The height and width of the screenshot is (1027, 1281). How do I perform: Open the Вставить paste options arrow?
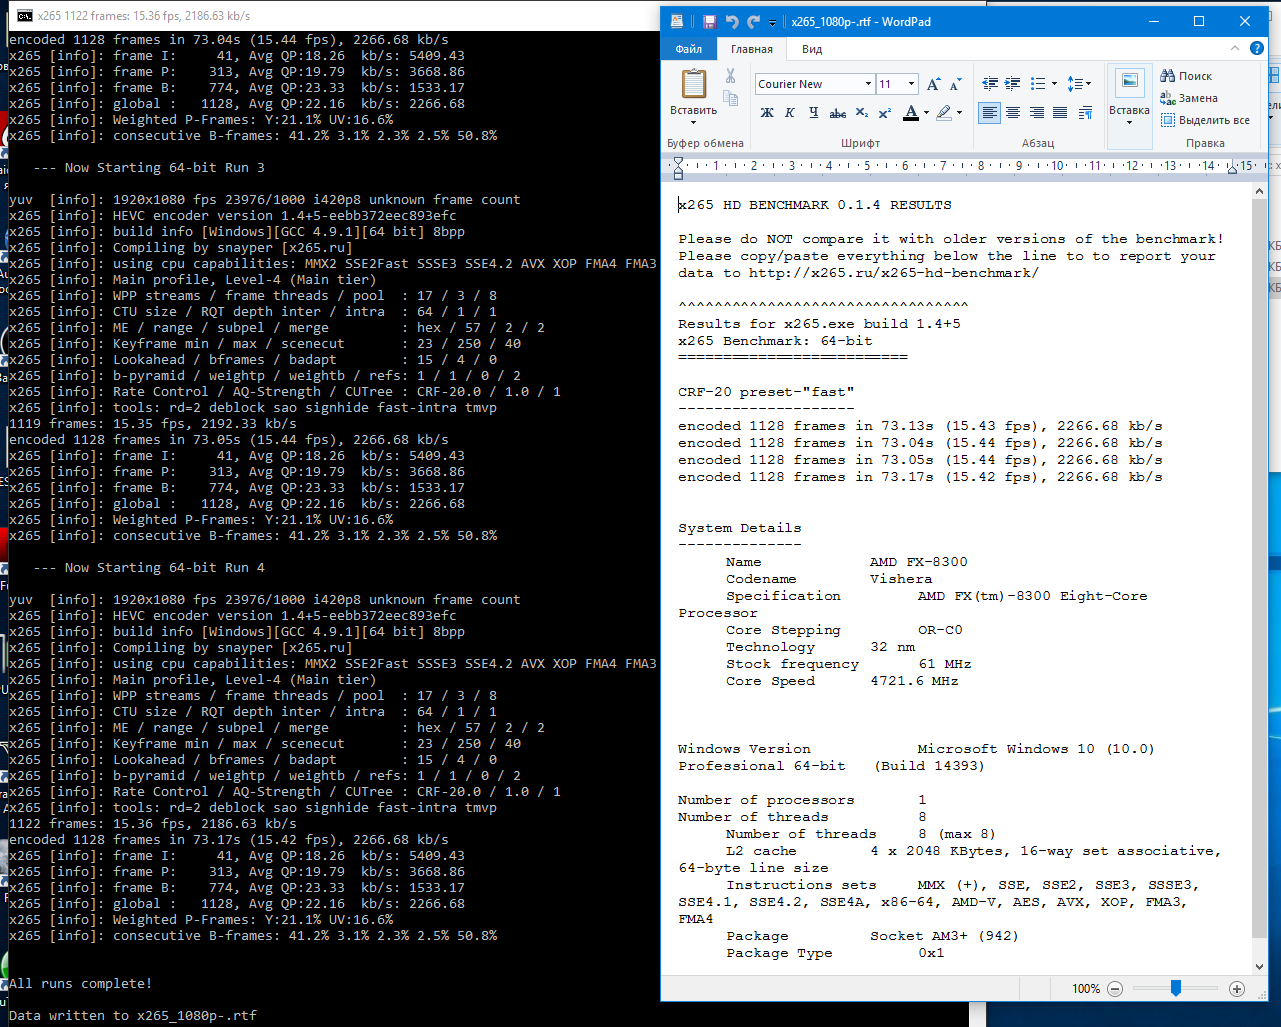click(693, 122)
